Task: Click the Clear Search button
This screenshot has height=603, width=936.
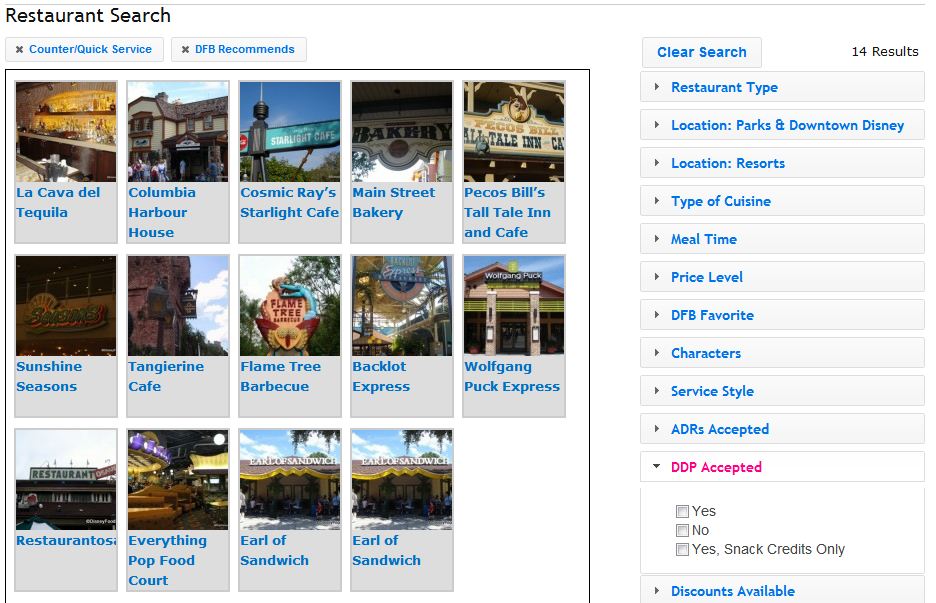Action: [701, 52]
